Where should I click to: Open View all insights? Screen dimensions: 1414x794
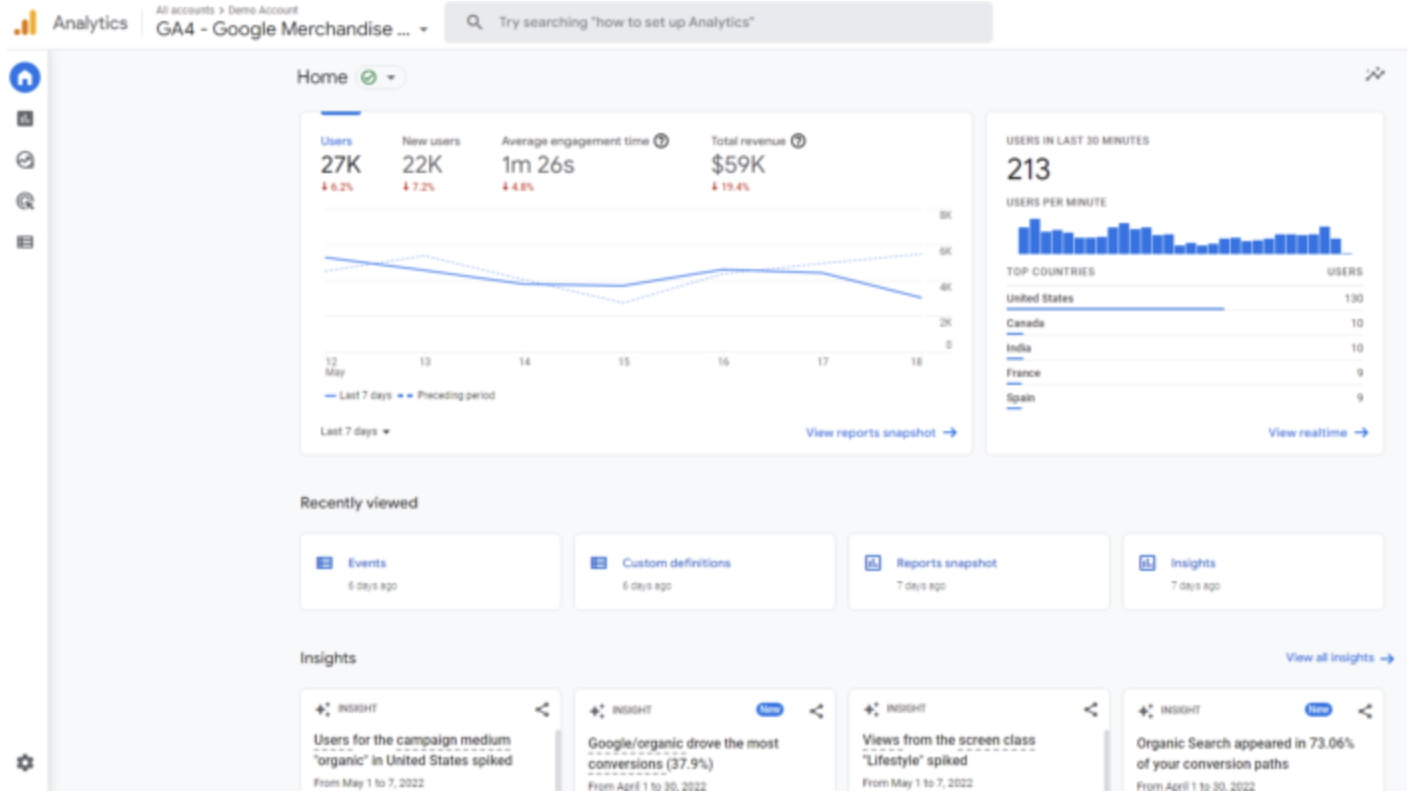point(1332,658)
